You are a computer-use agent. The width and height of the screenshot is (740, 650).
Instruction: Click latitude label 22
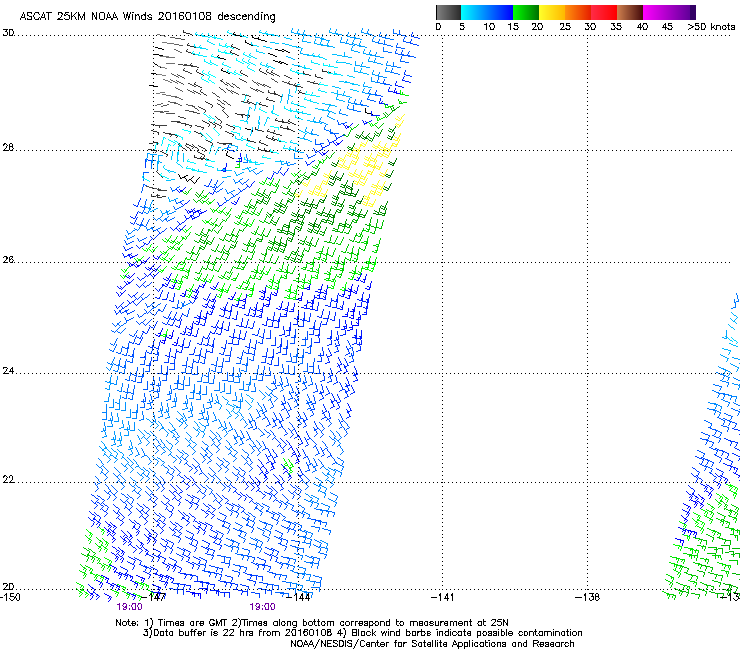click(8, 480)
